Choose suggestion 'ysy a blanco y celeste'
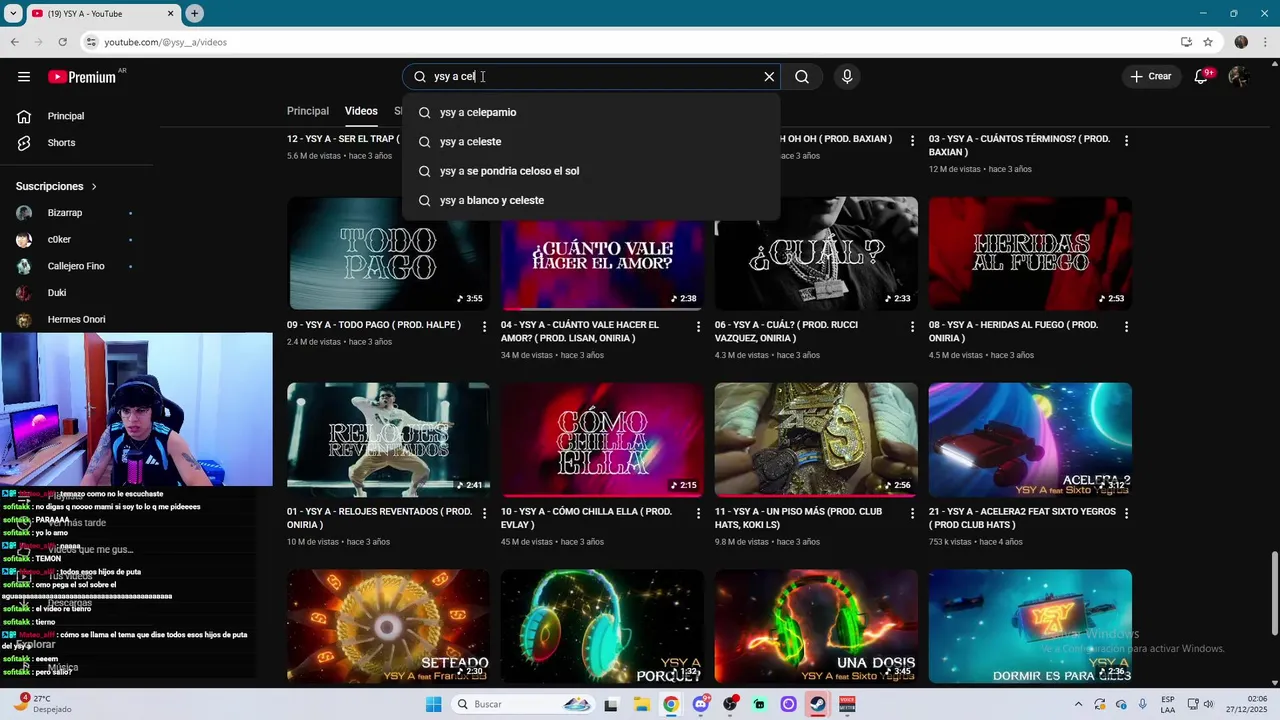This screenshot has height=720, width=1280. [x=591, y=200]
